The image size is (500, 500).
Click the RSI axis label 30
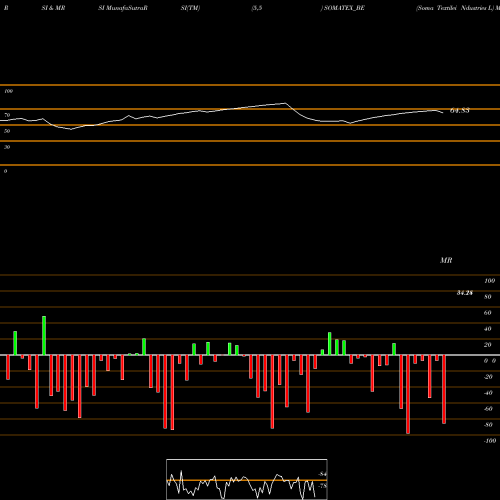(7, 147)
